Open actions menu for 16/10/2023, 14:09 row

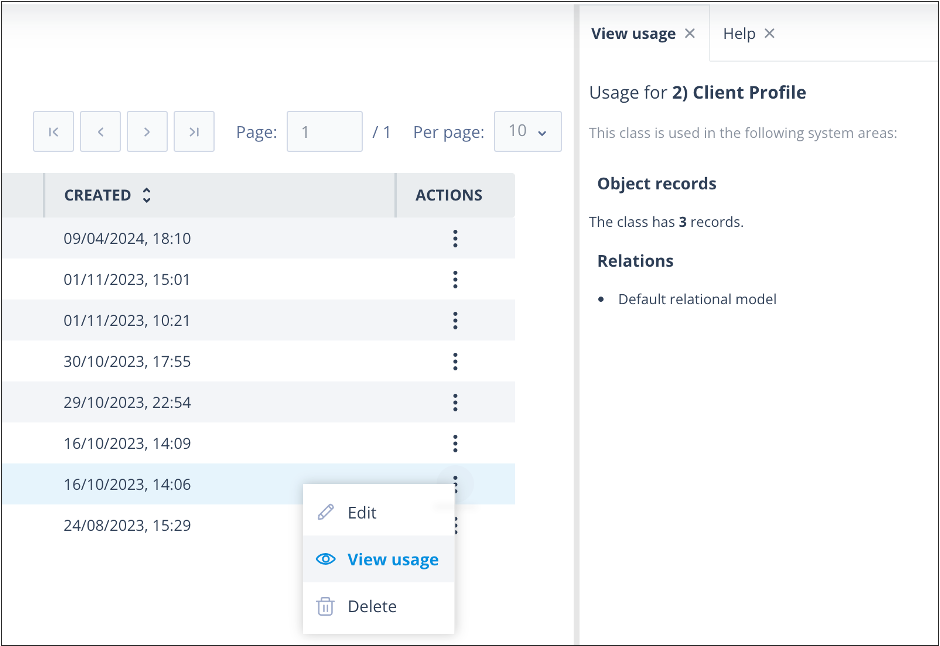tap(455, 443)
